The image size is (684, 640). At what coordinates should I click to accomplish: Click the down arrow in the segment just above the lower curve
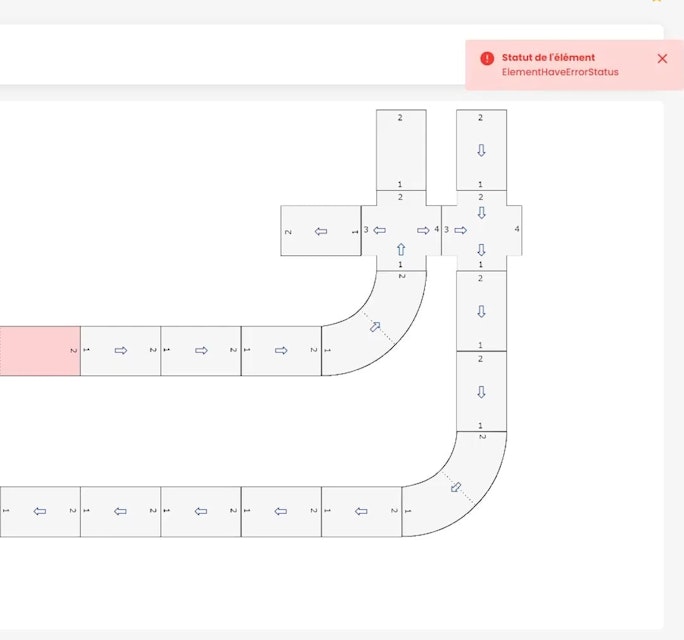click(481, 391)
